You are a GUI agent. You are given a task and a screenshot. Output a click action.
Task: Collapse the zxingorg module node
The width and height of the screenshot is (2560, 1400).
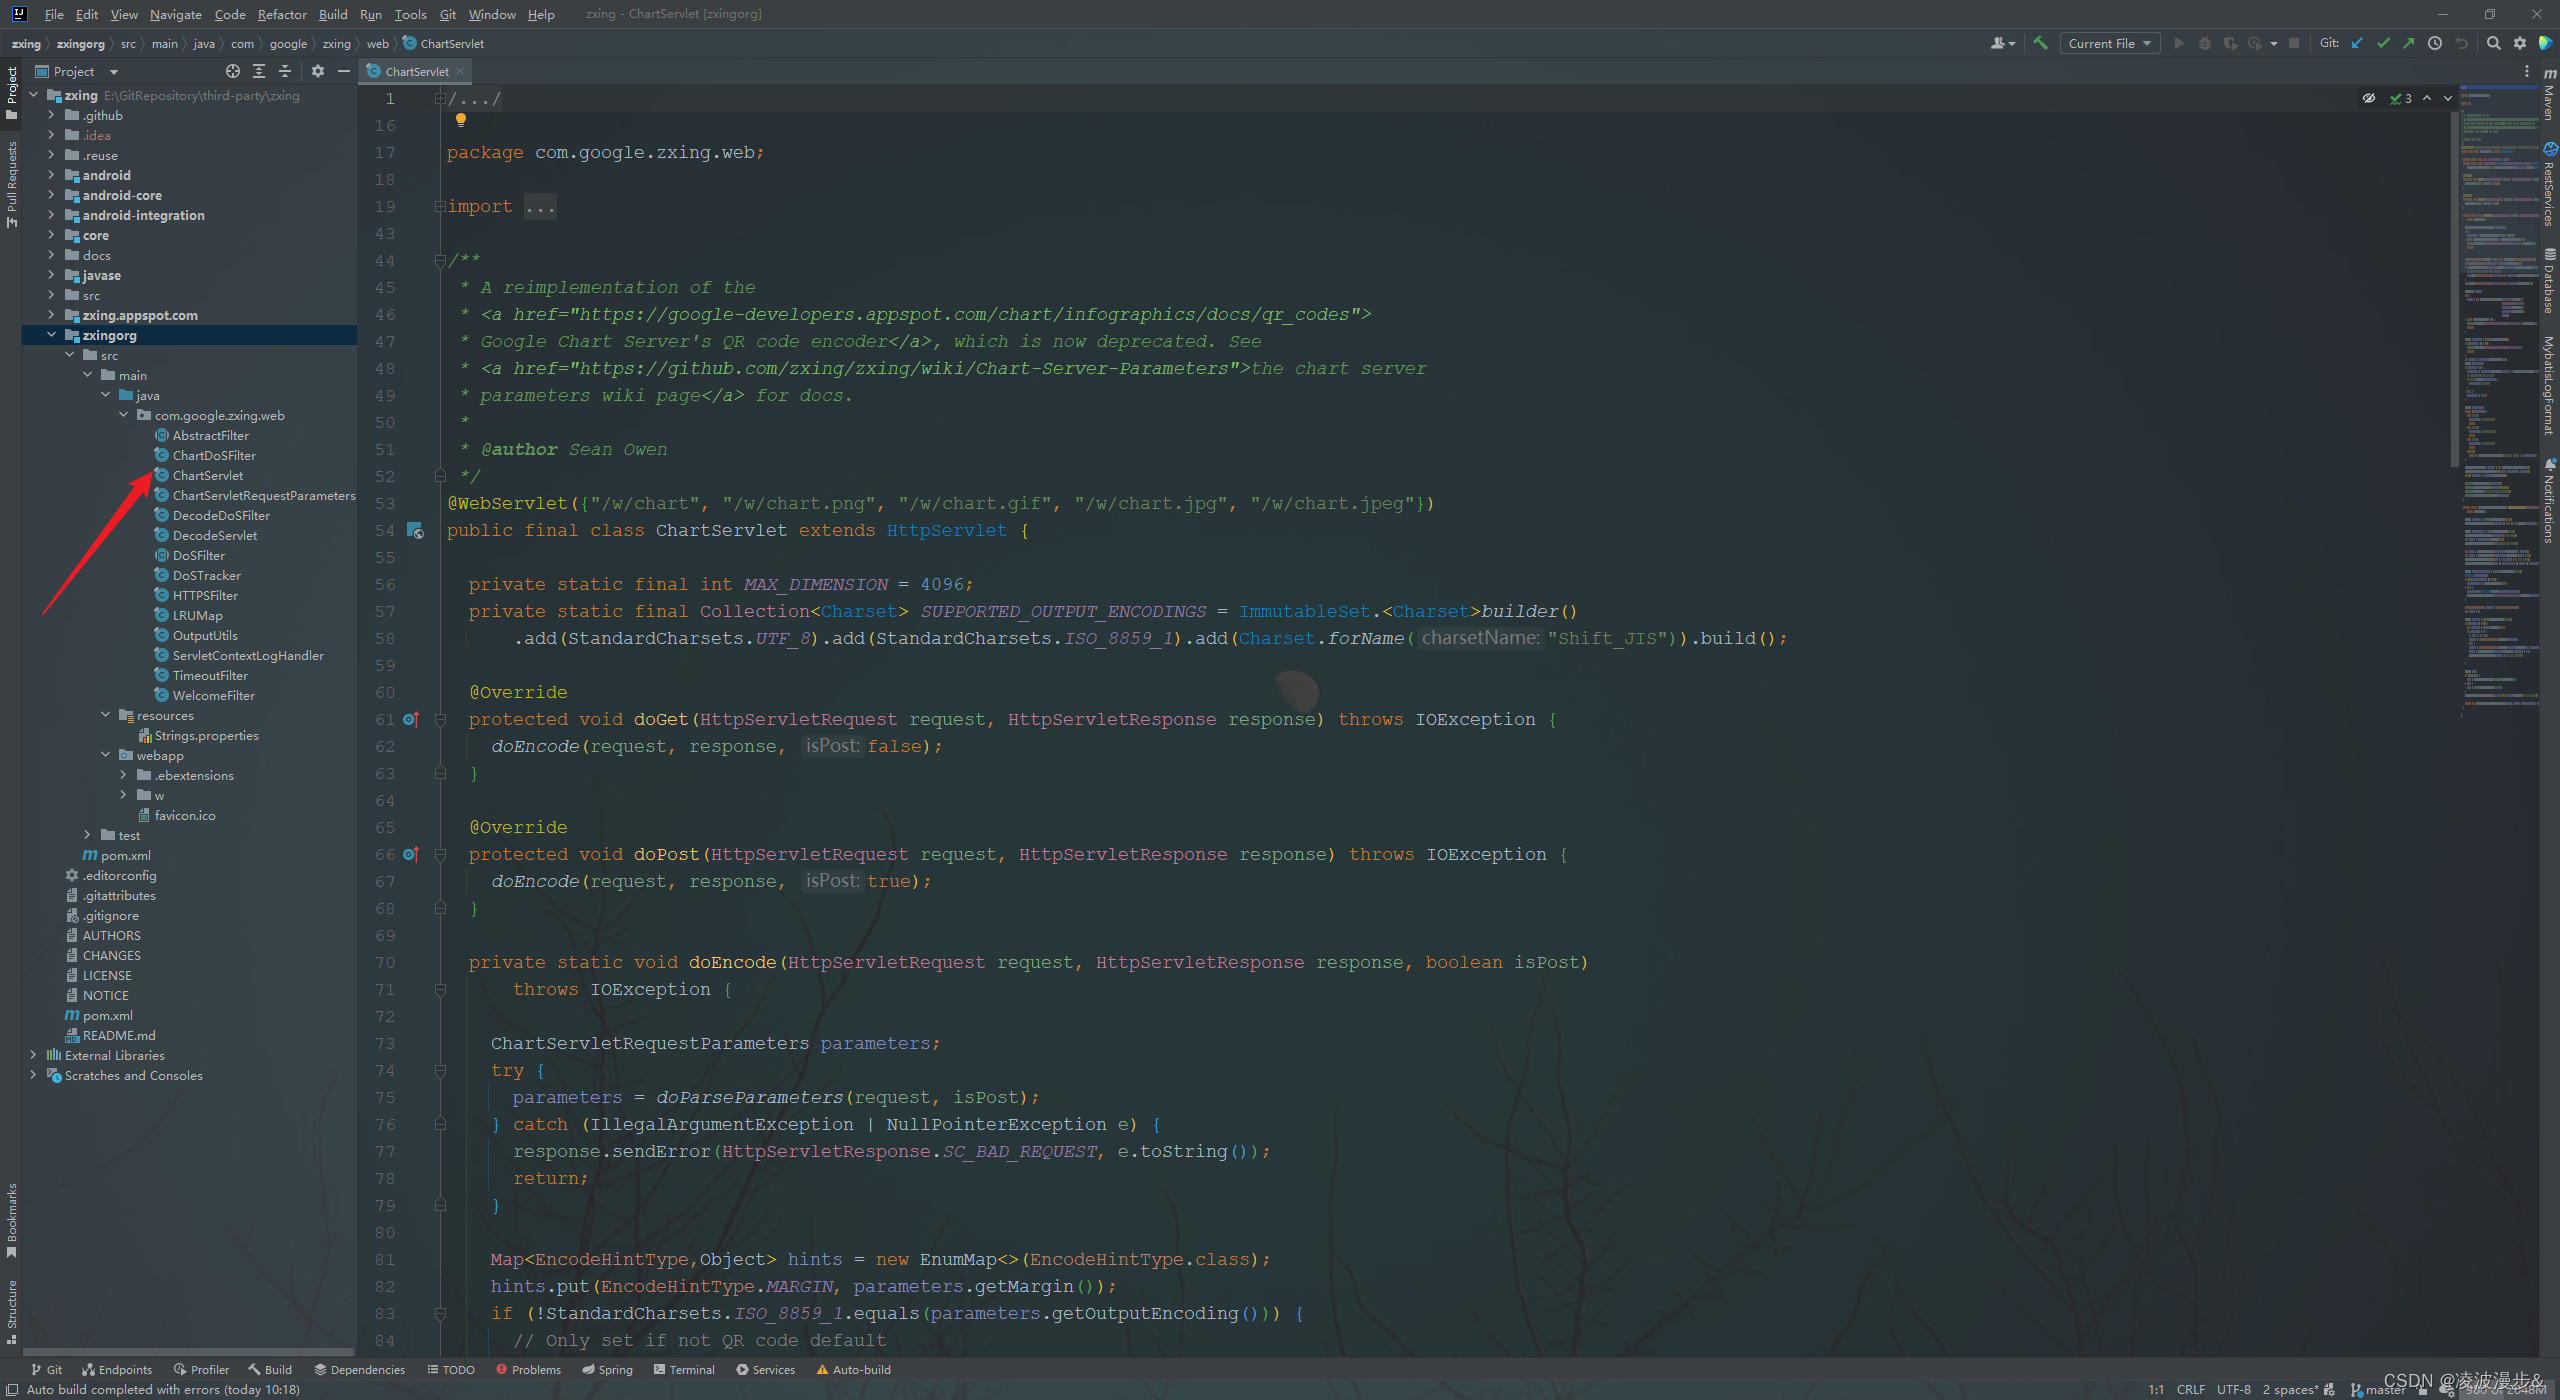[51, 335]
